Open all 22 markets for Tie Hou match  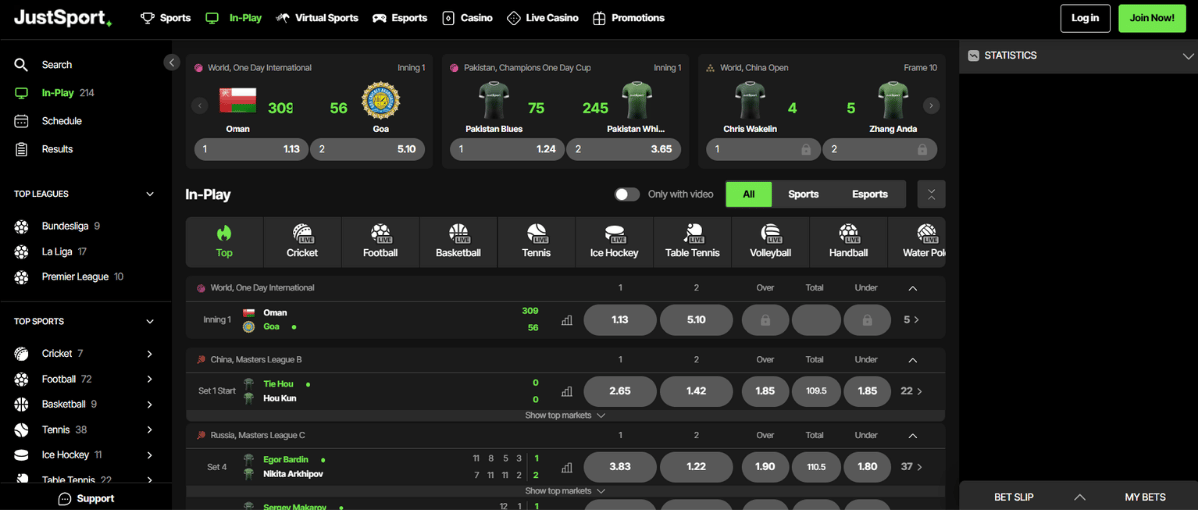point(911,391)
